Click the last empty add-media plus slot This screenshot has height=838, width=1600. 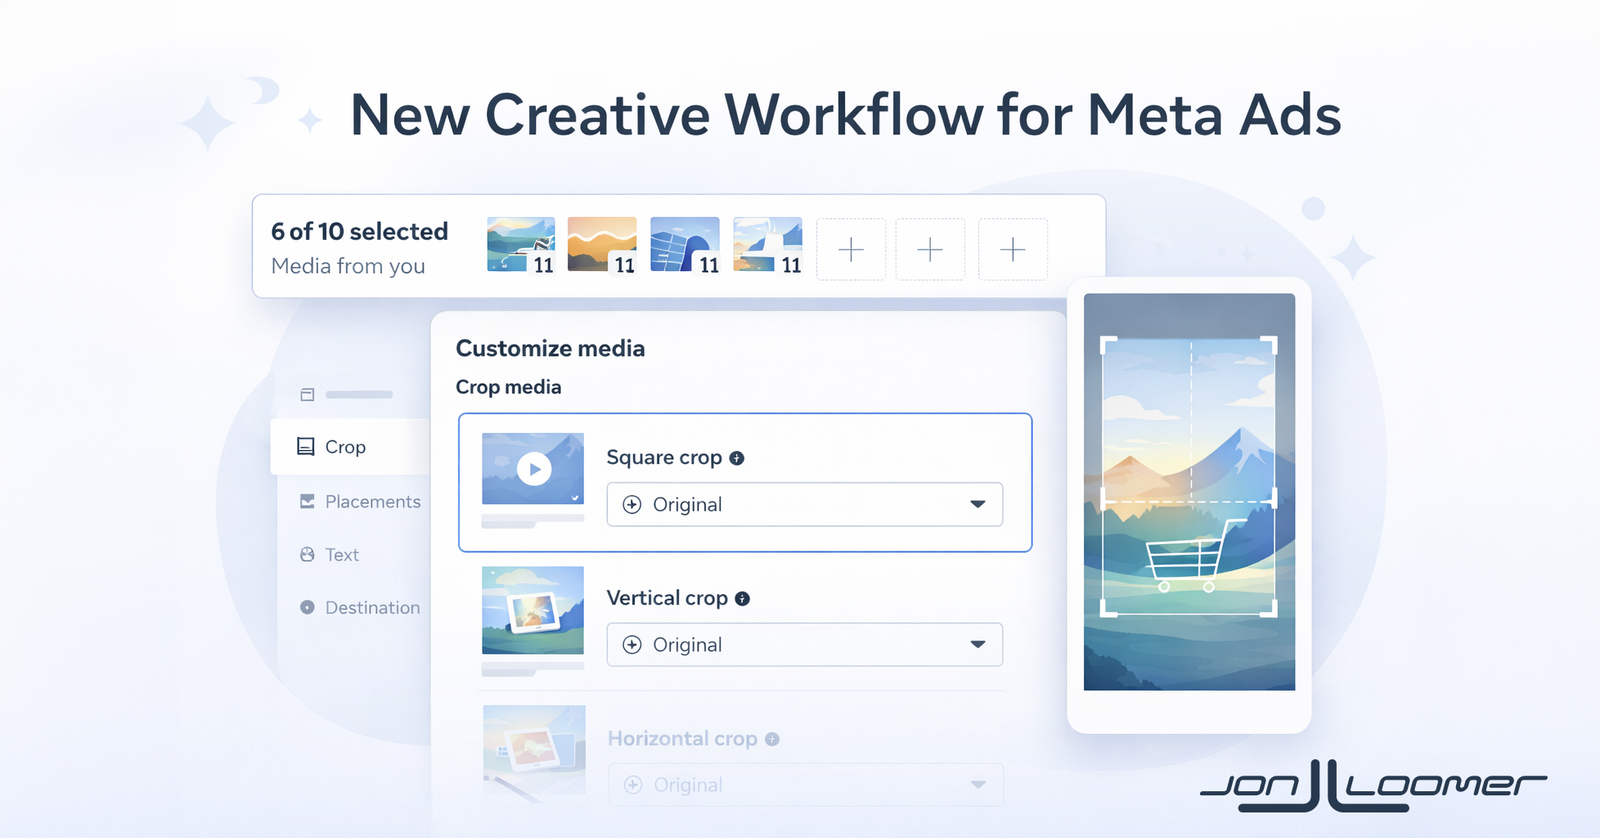click(x=1012, y=249)
